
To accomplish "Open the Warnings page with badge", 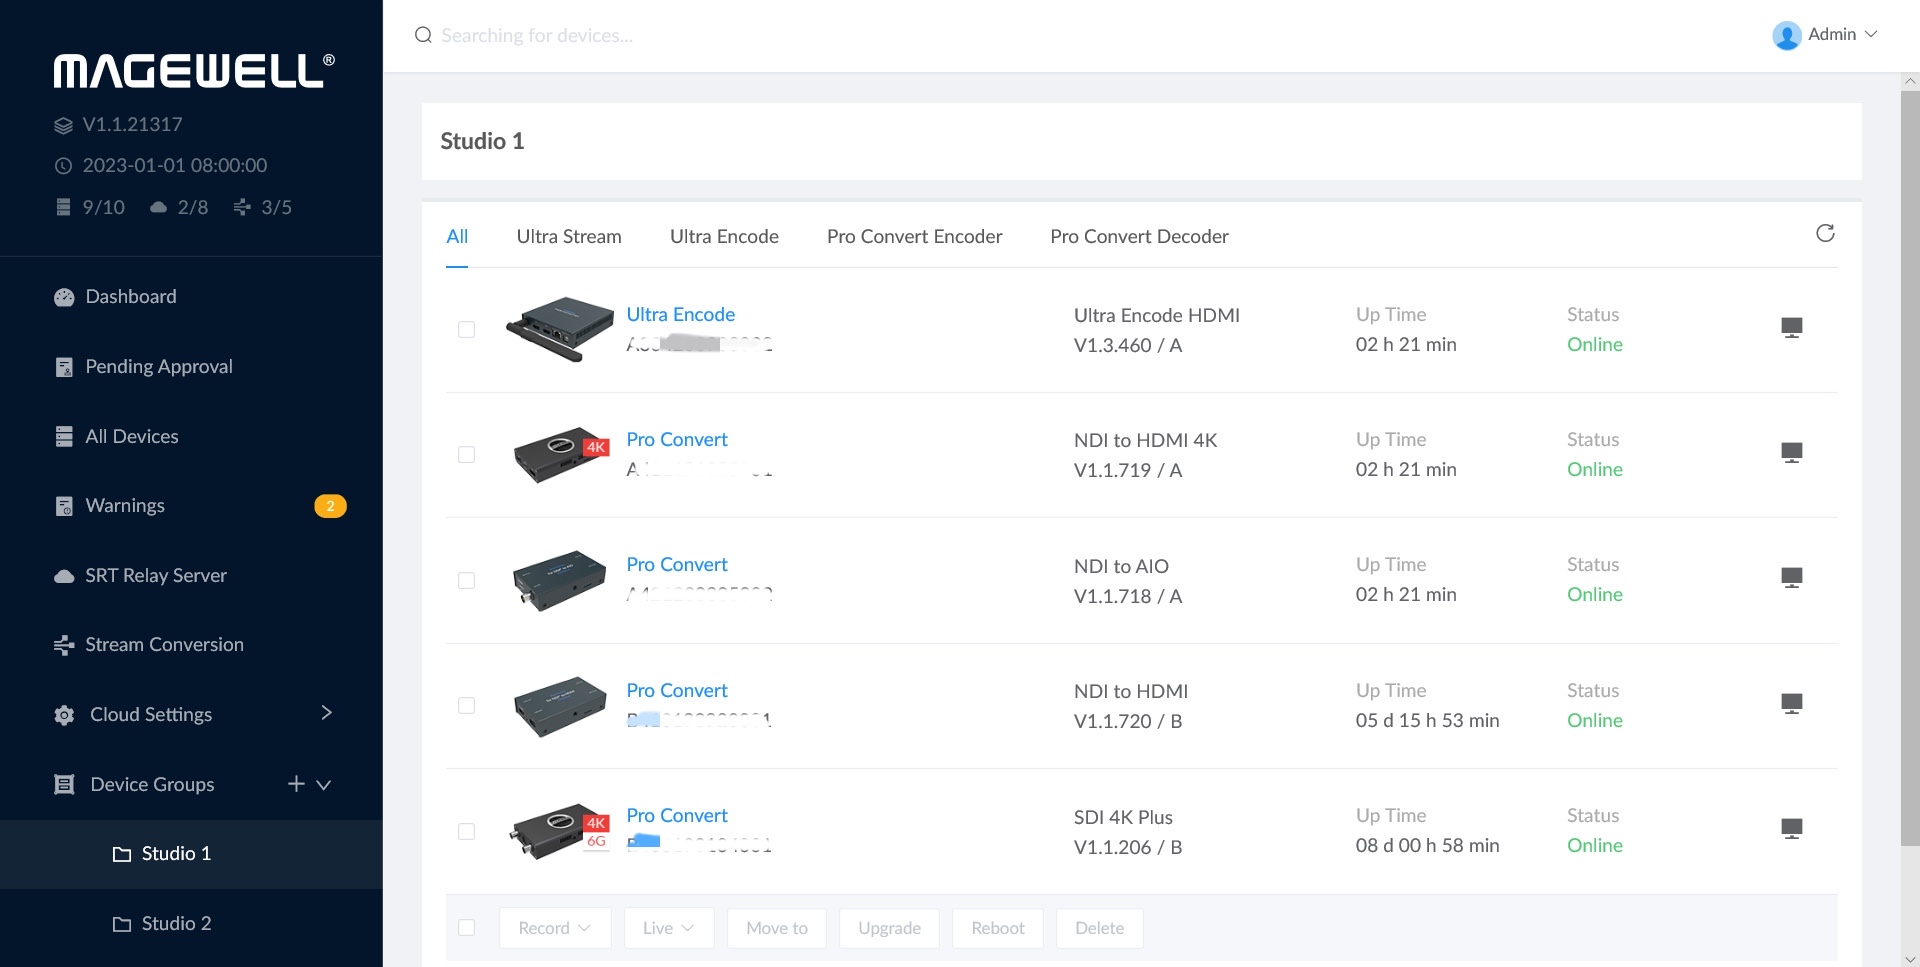I will (x=125, y=506).
